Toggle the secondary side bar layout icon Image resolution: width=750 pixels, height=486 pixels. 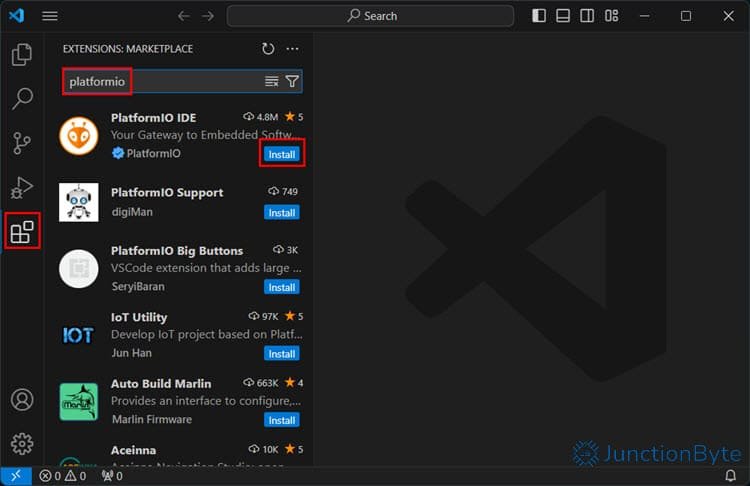click(x=587, y=16)
